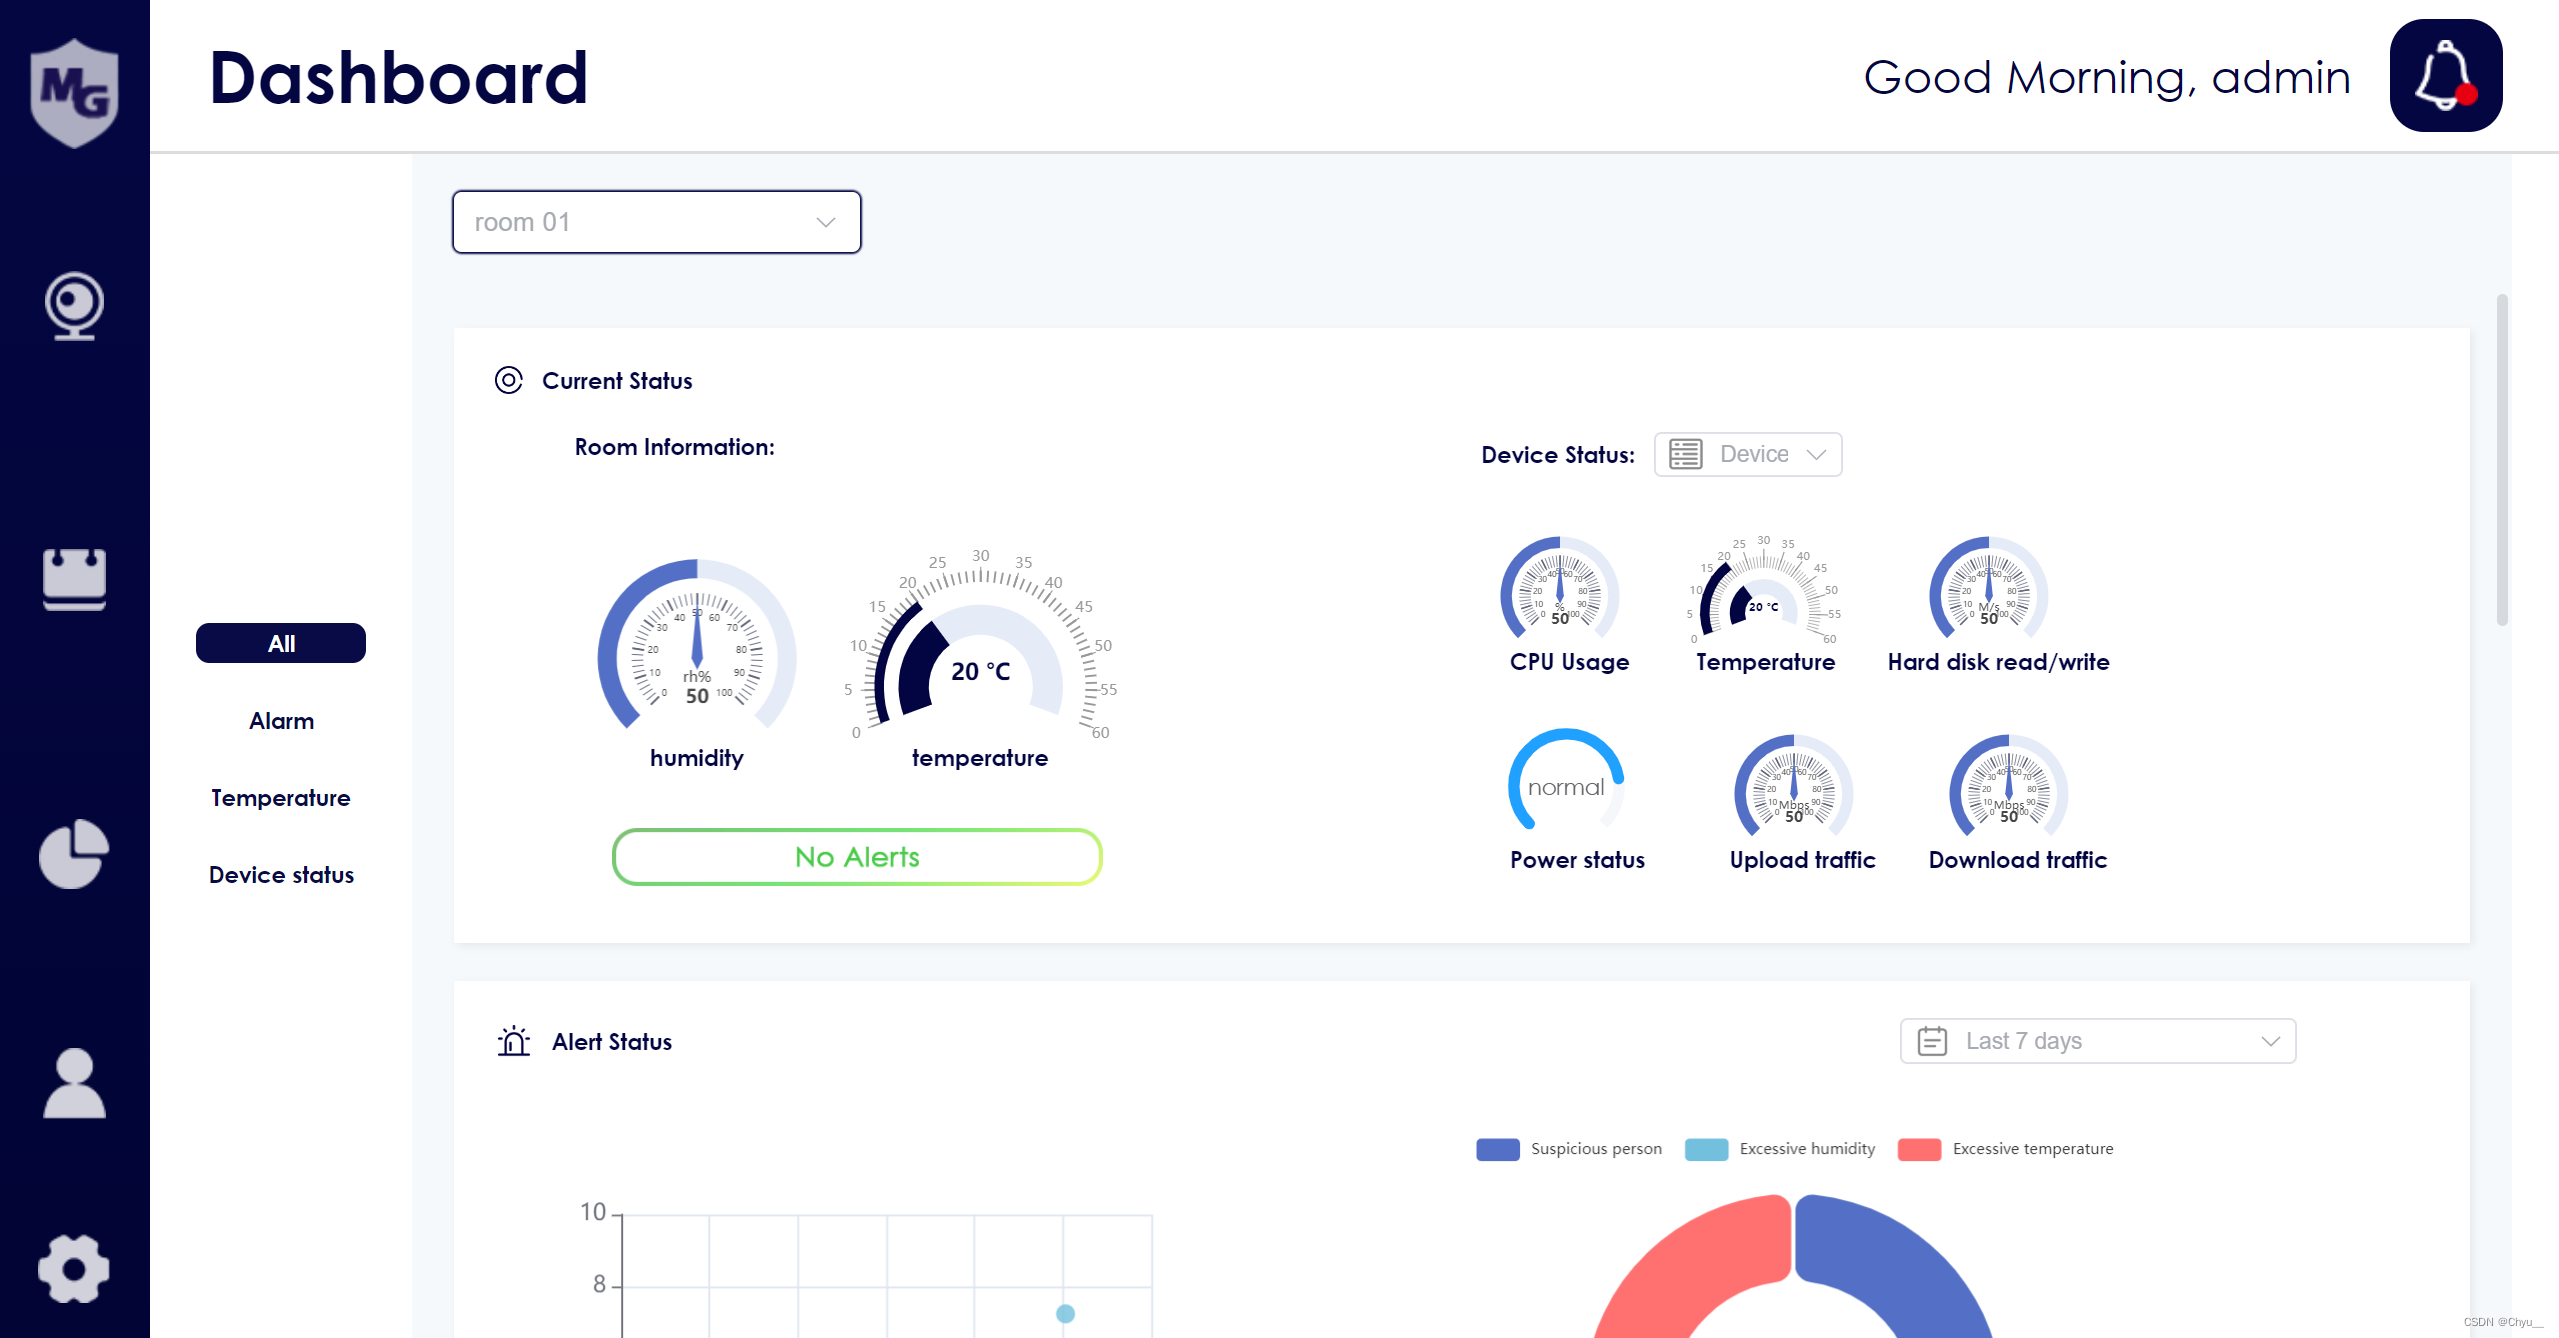
Task: Click the Hard disk read/write label
Action: [x=1998, y=662]
